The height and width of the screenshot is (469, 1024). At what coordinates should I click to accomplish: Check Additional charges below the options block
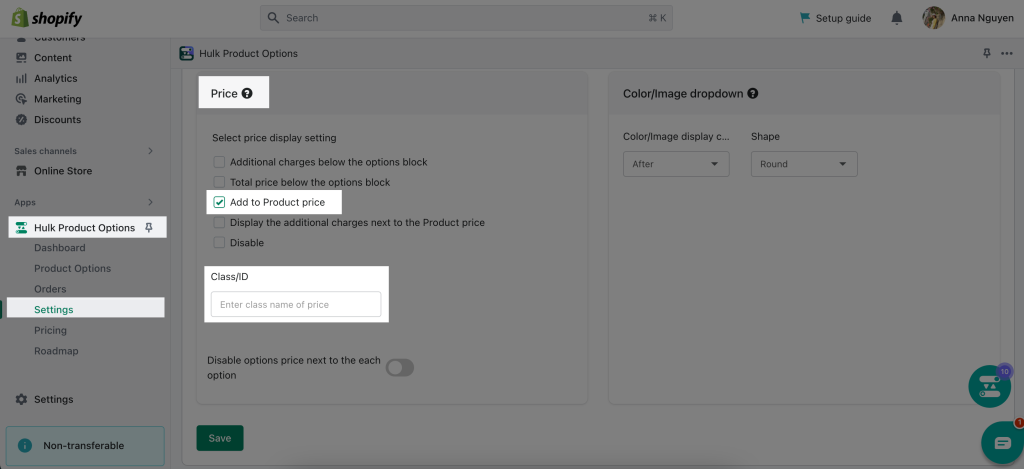[x=219, y=161]
